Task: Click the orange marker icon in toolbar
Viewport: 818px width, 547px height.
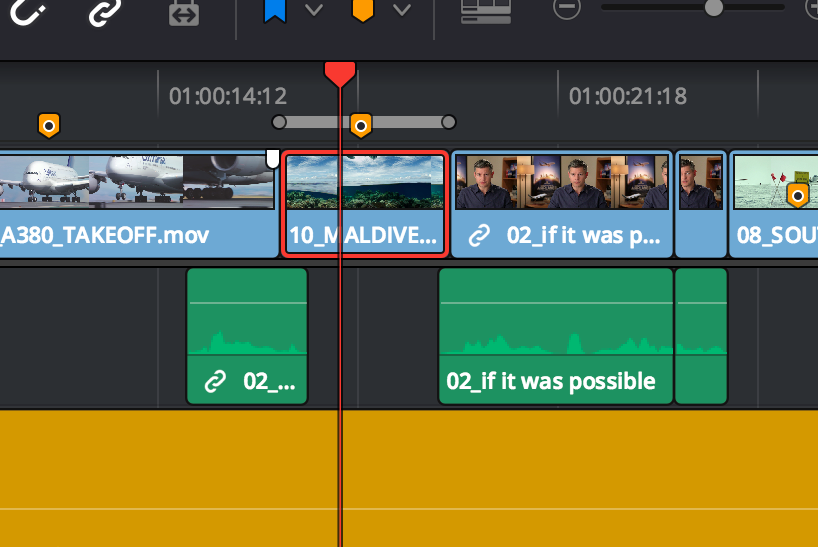Action: 363,10
